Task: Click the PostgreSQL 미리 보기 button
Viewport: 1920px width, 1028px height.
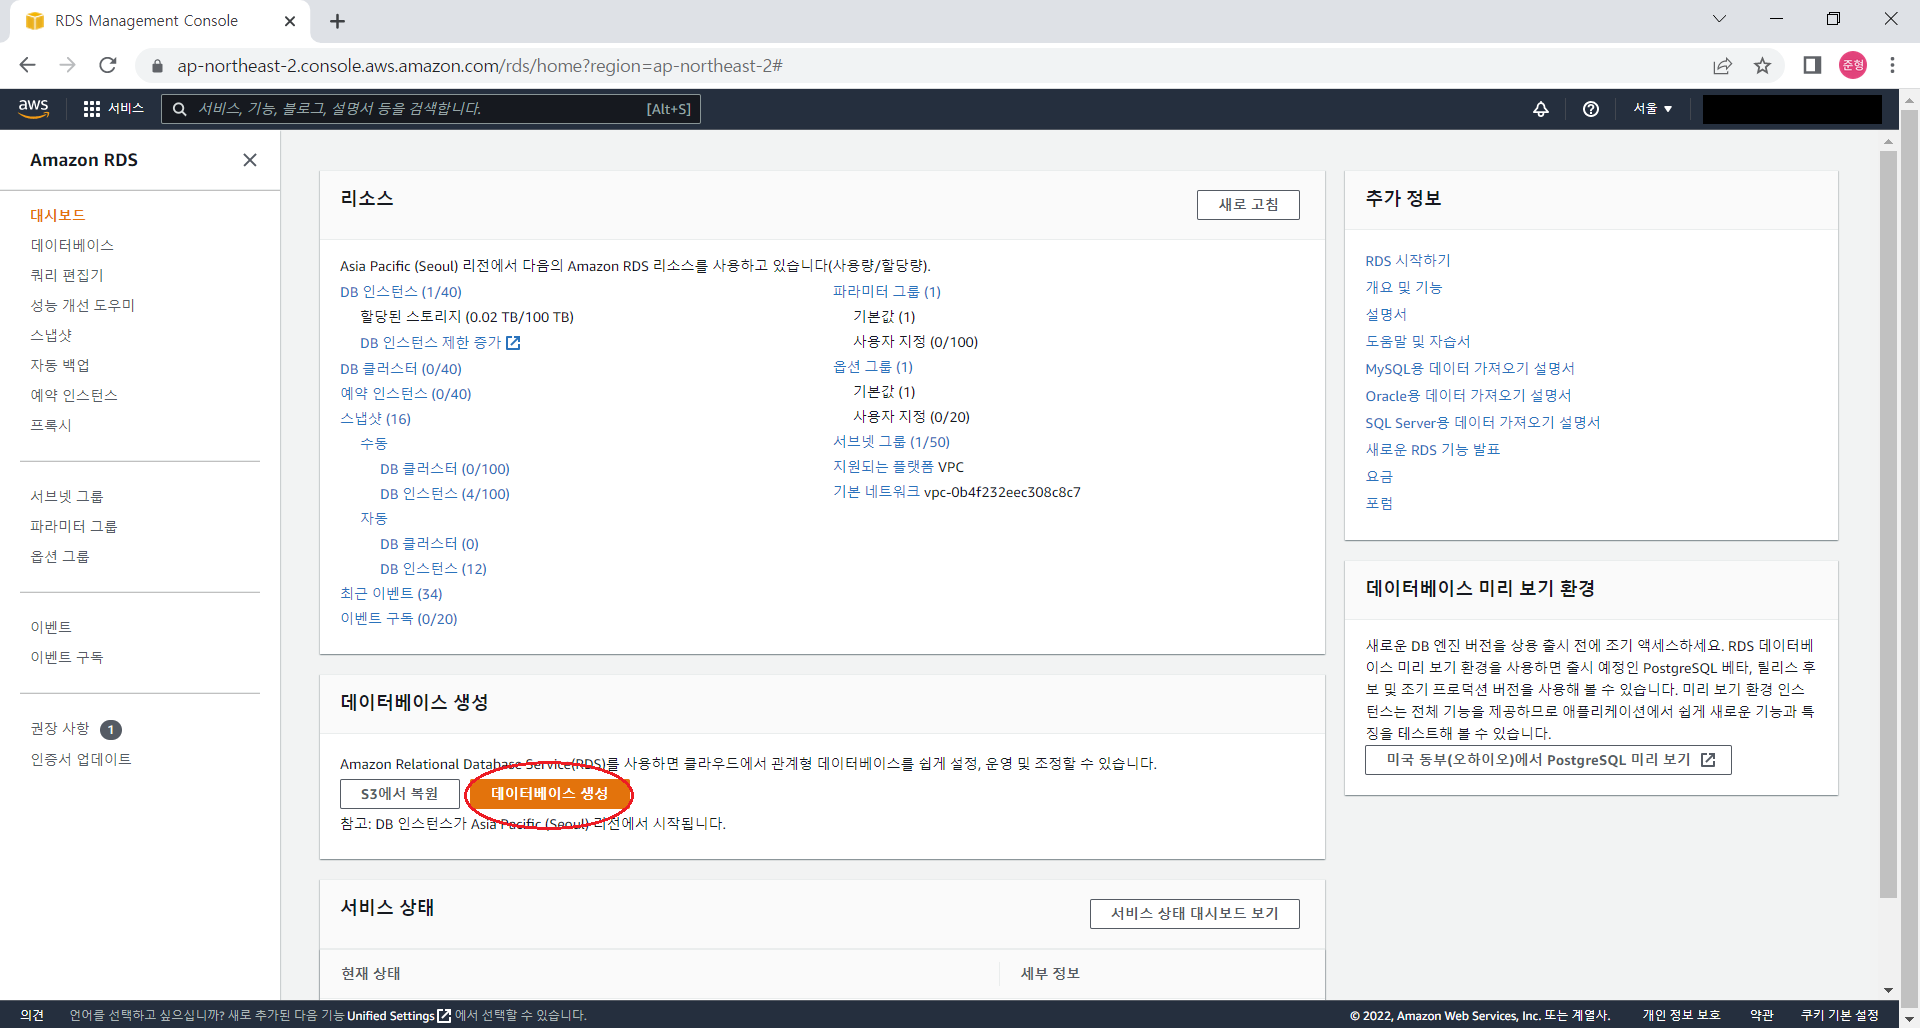Action: pyautogui.click(x=1548, y=760)
